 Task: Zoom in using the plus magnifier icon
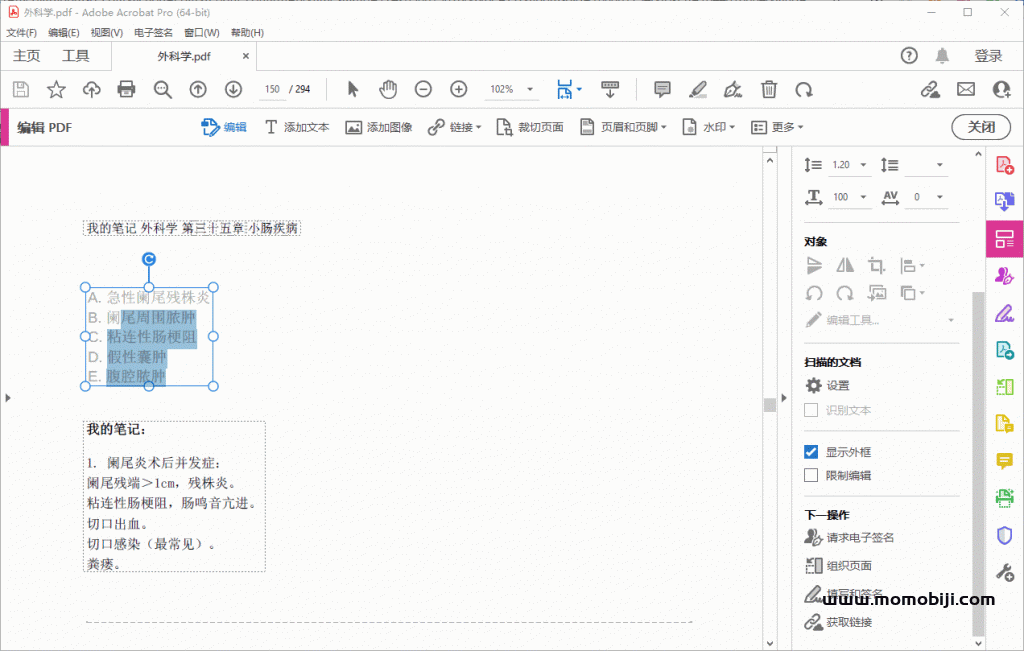(x=458, y=89)
